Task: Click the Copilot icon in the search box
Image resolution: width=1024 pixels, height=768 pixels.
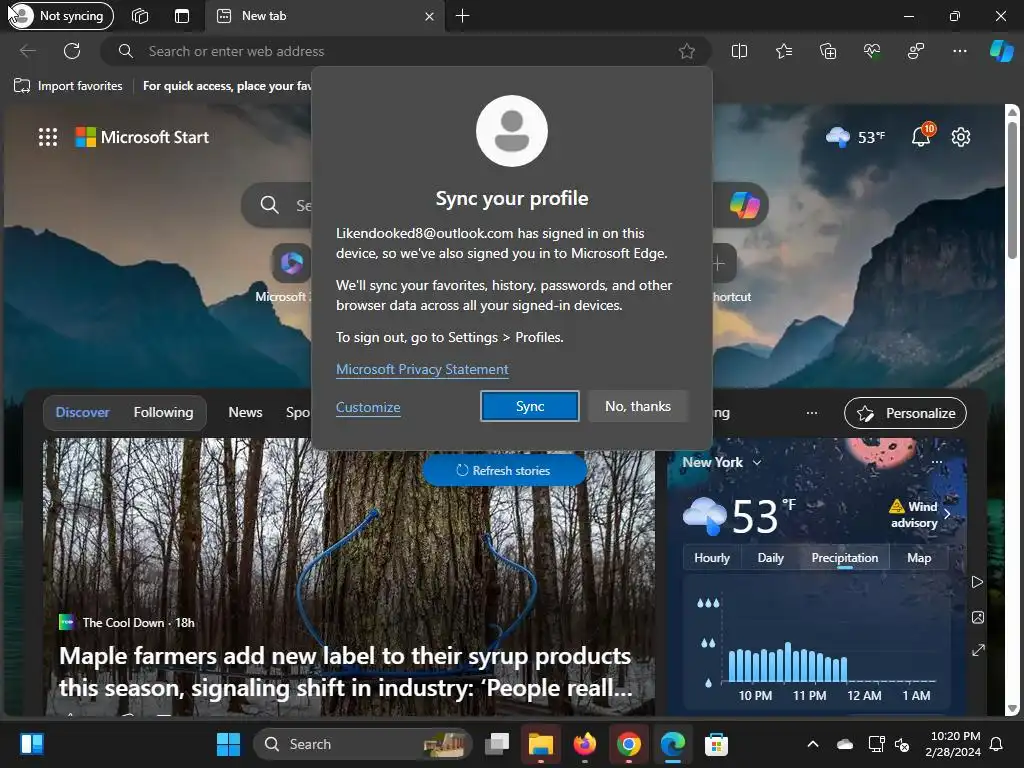Action: (744, 205)
